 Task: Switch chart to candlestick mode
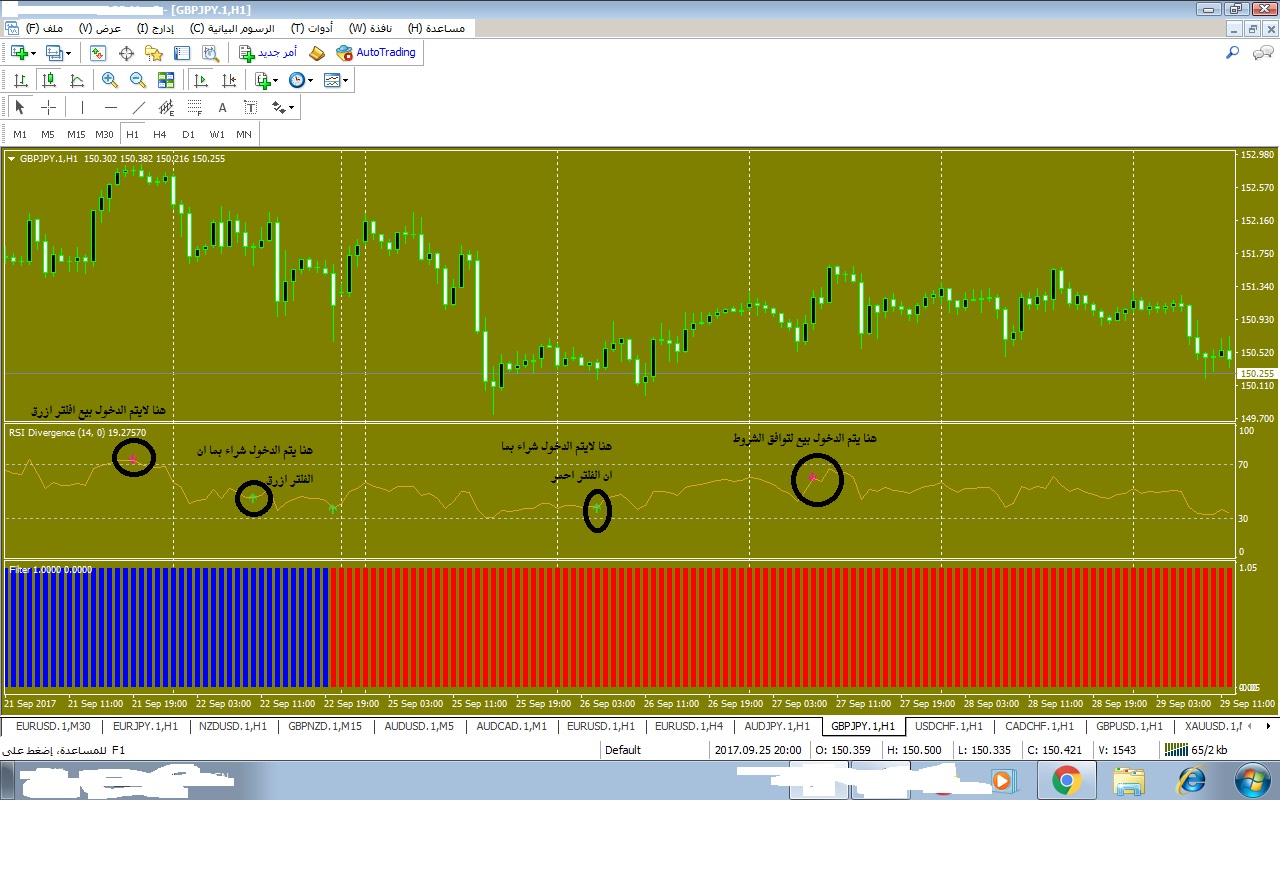click(48, 80)
